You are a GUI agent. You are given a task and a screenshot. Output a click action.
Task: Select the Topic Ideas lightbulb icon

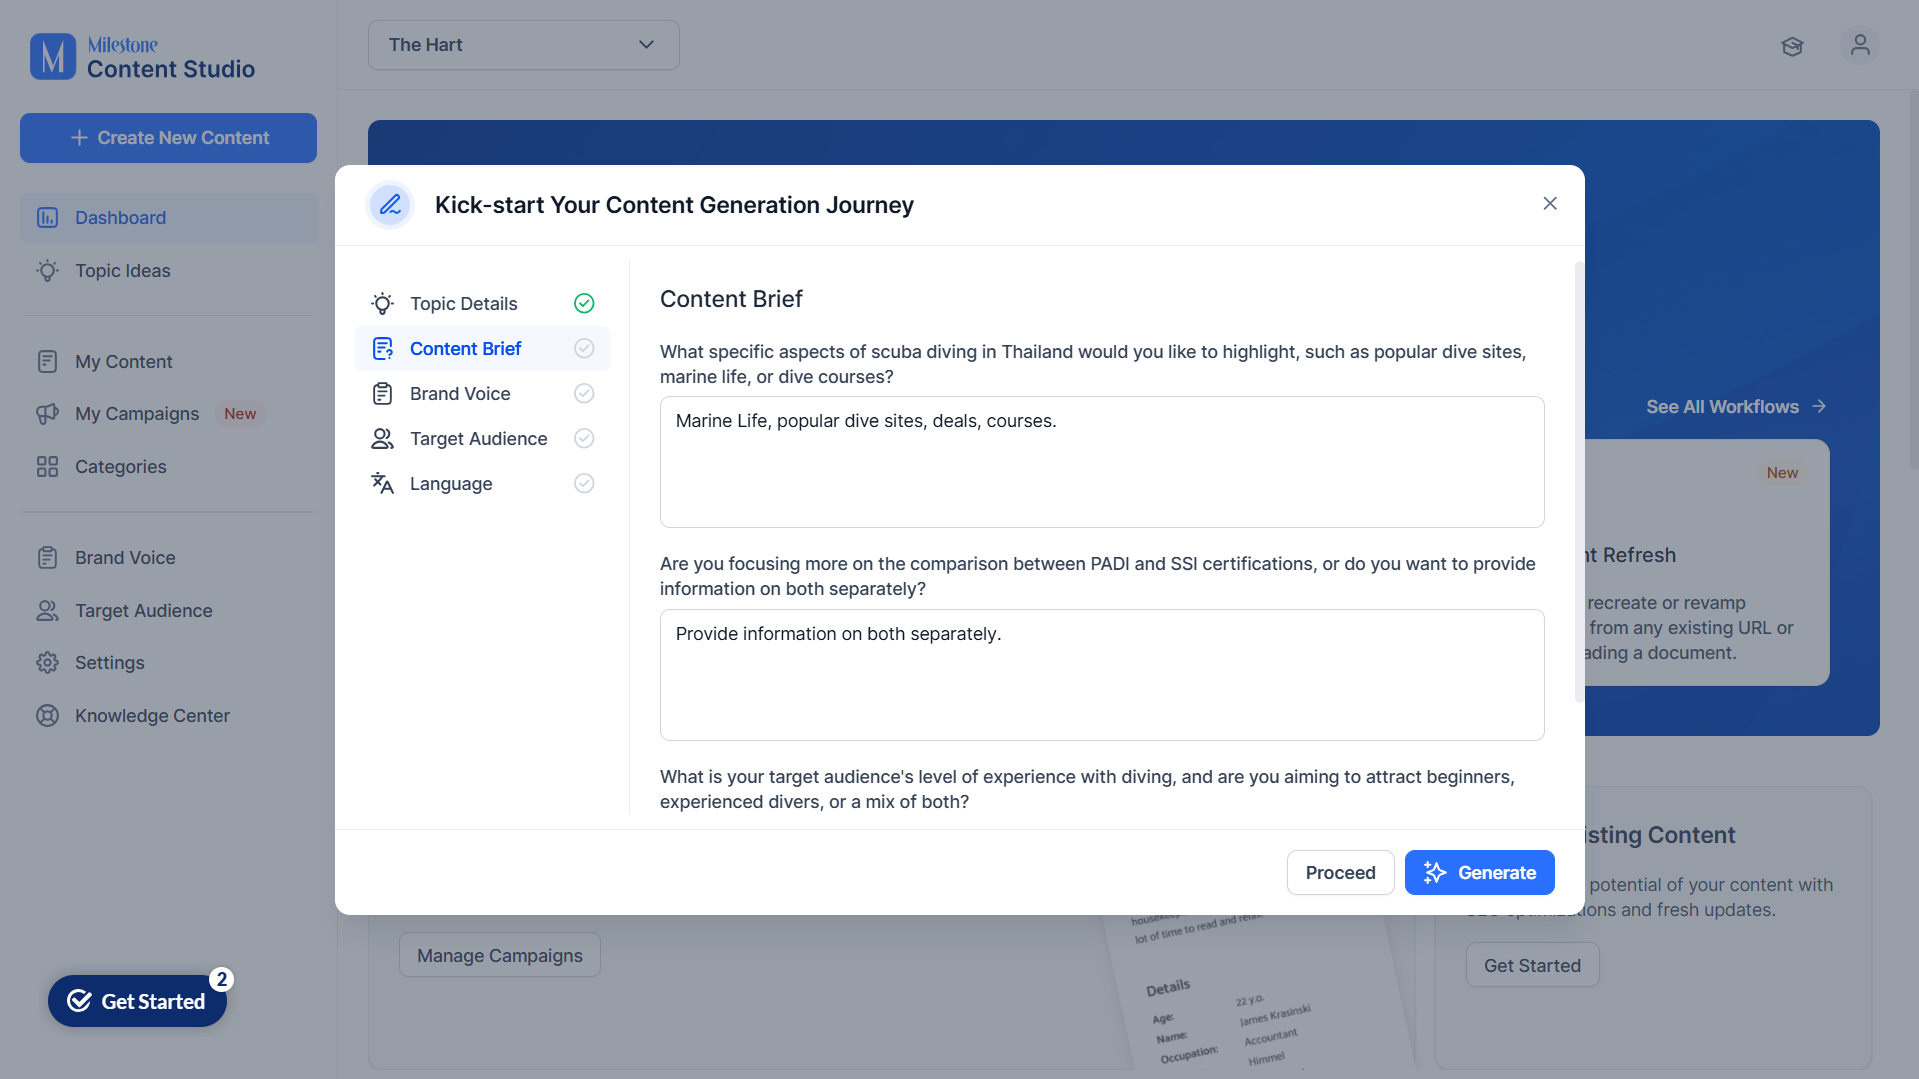[47, 271]
